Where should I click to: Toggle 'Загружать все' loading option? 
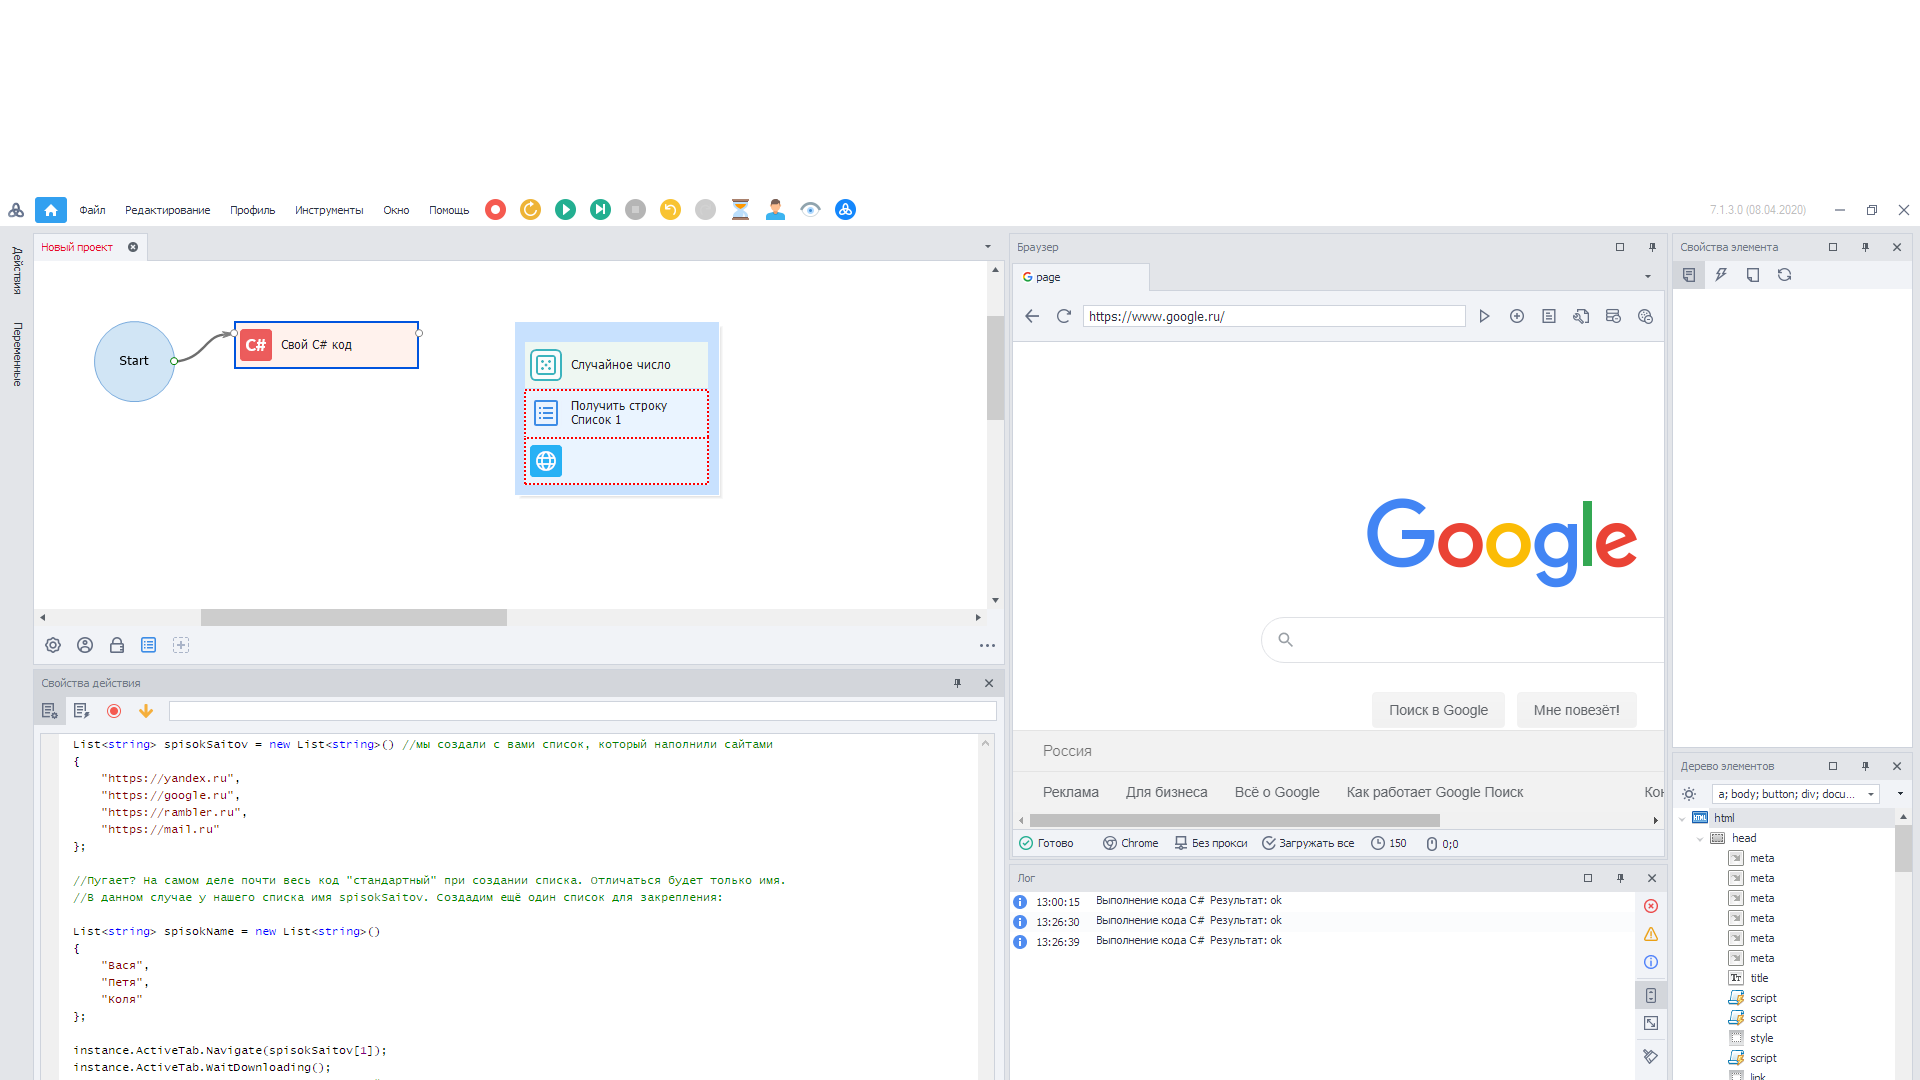[x=1308, y=844]
